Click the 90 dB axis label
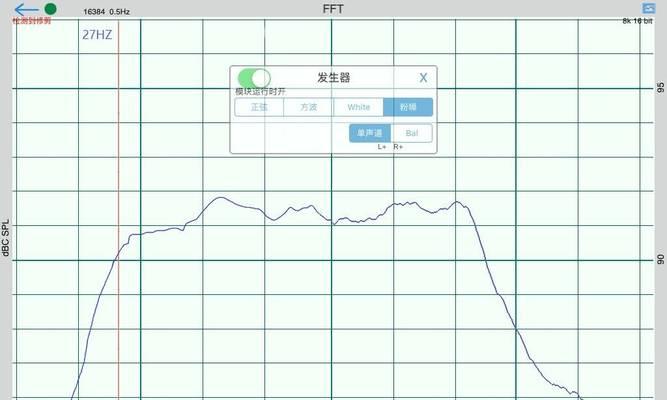Screen dimensions: 667x400 (661, 259)
